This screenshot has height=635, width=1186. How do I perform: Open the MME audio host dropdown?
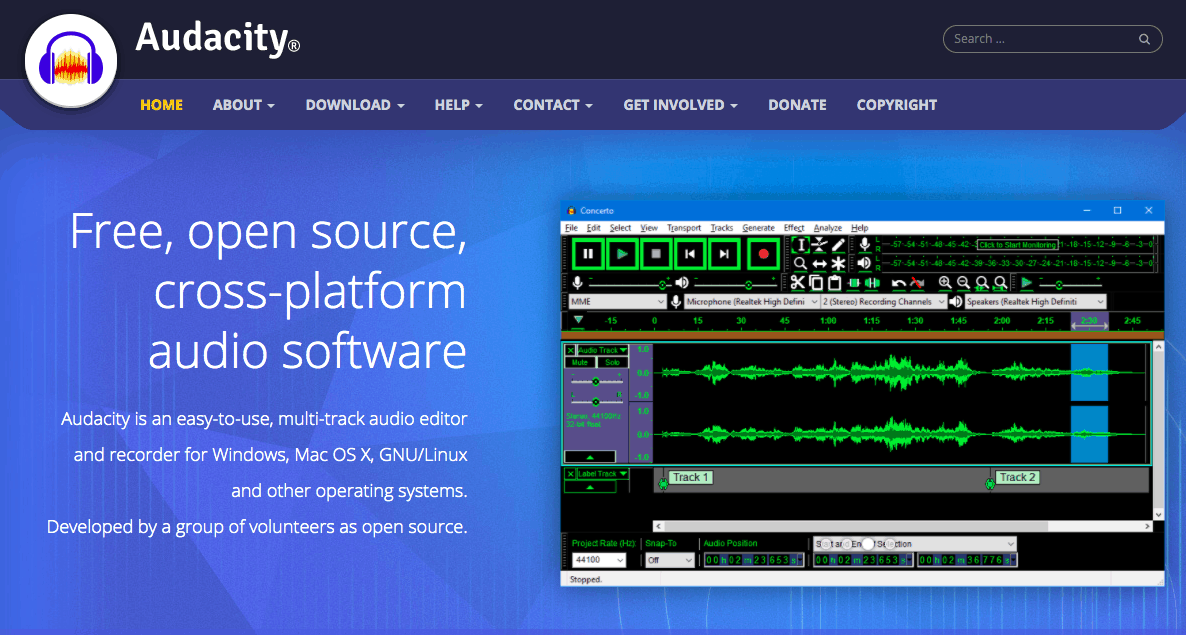tap(616, 302)
